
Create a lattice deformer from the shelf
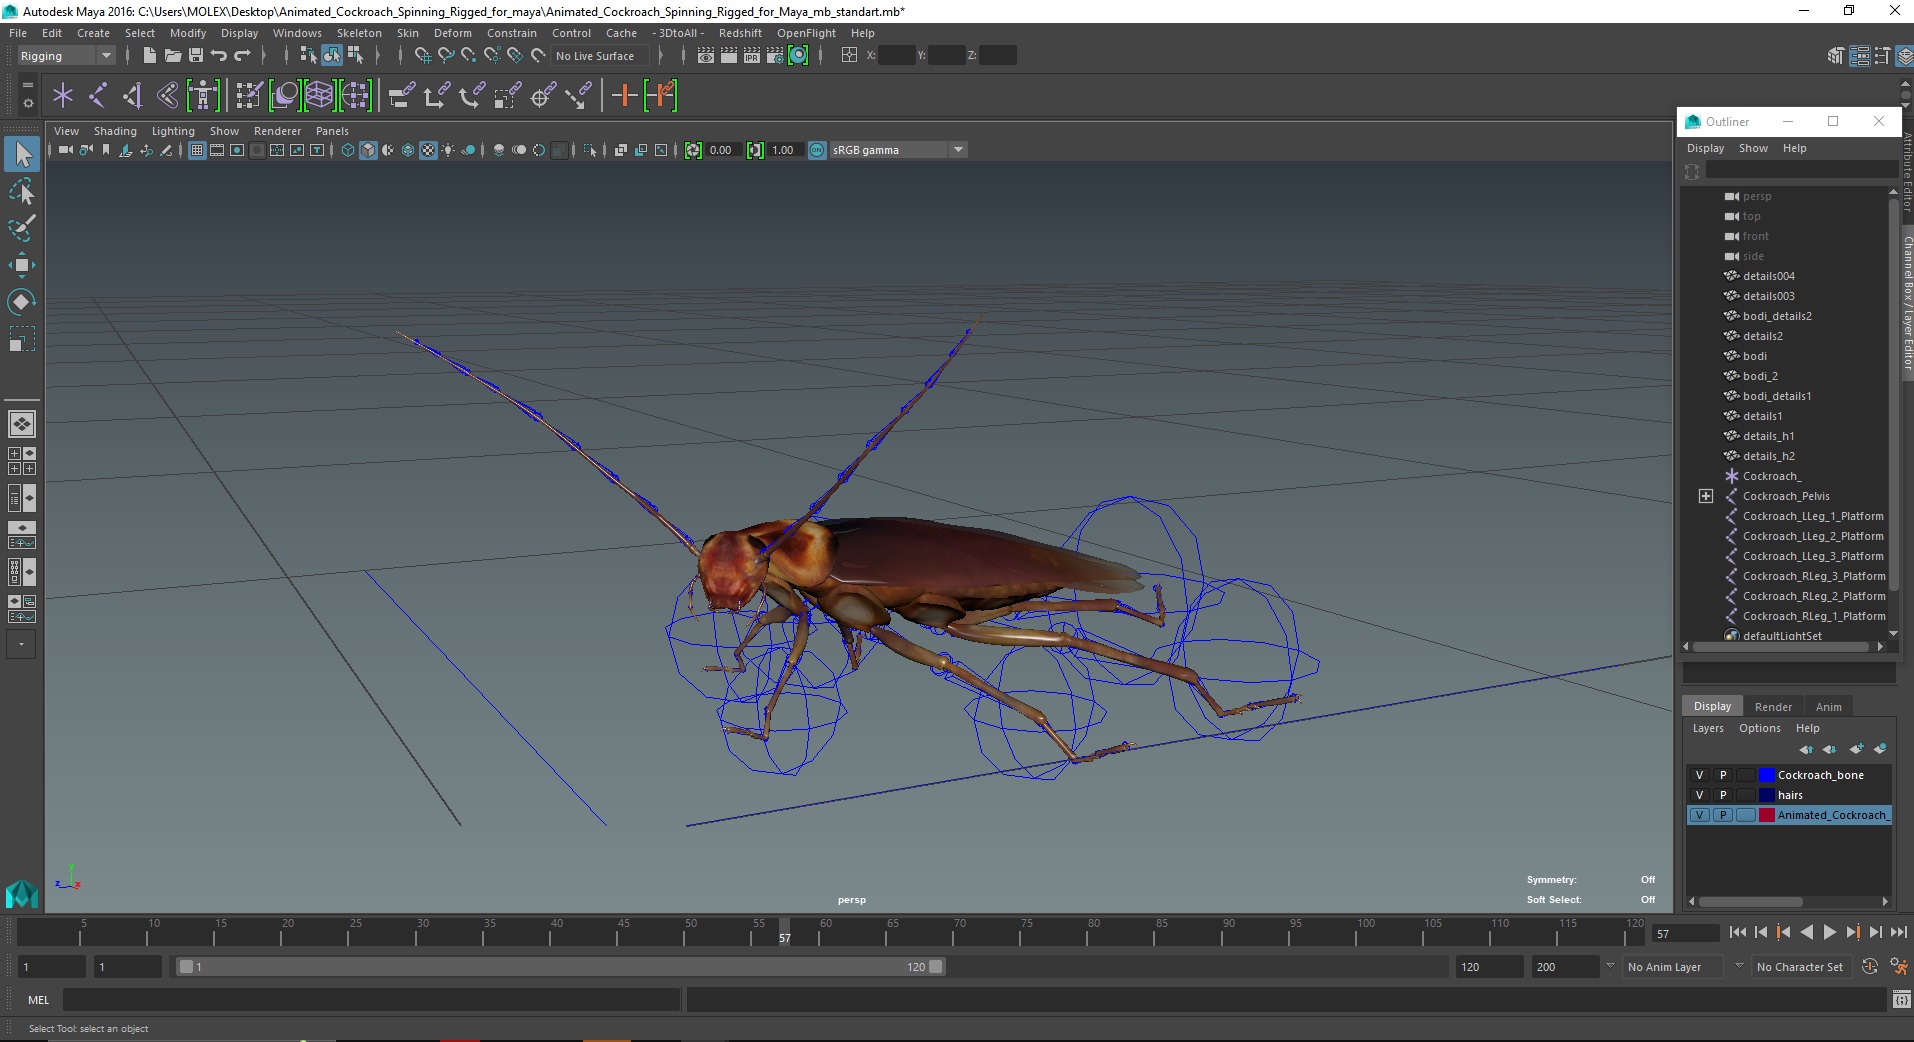pyautogui.click(x=319, y=96)
